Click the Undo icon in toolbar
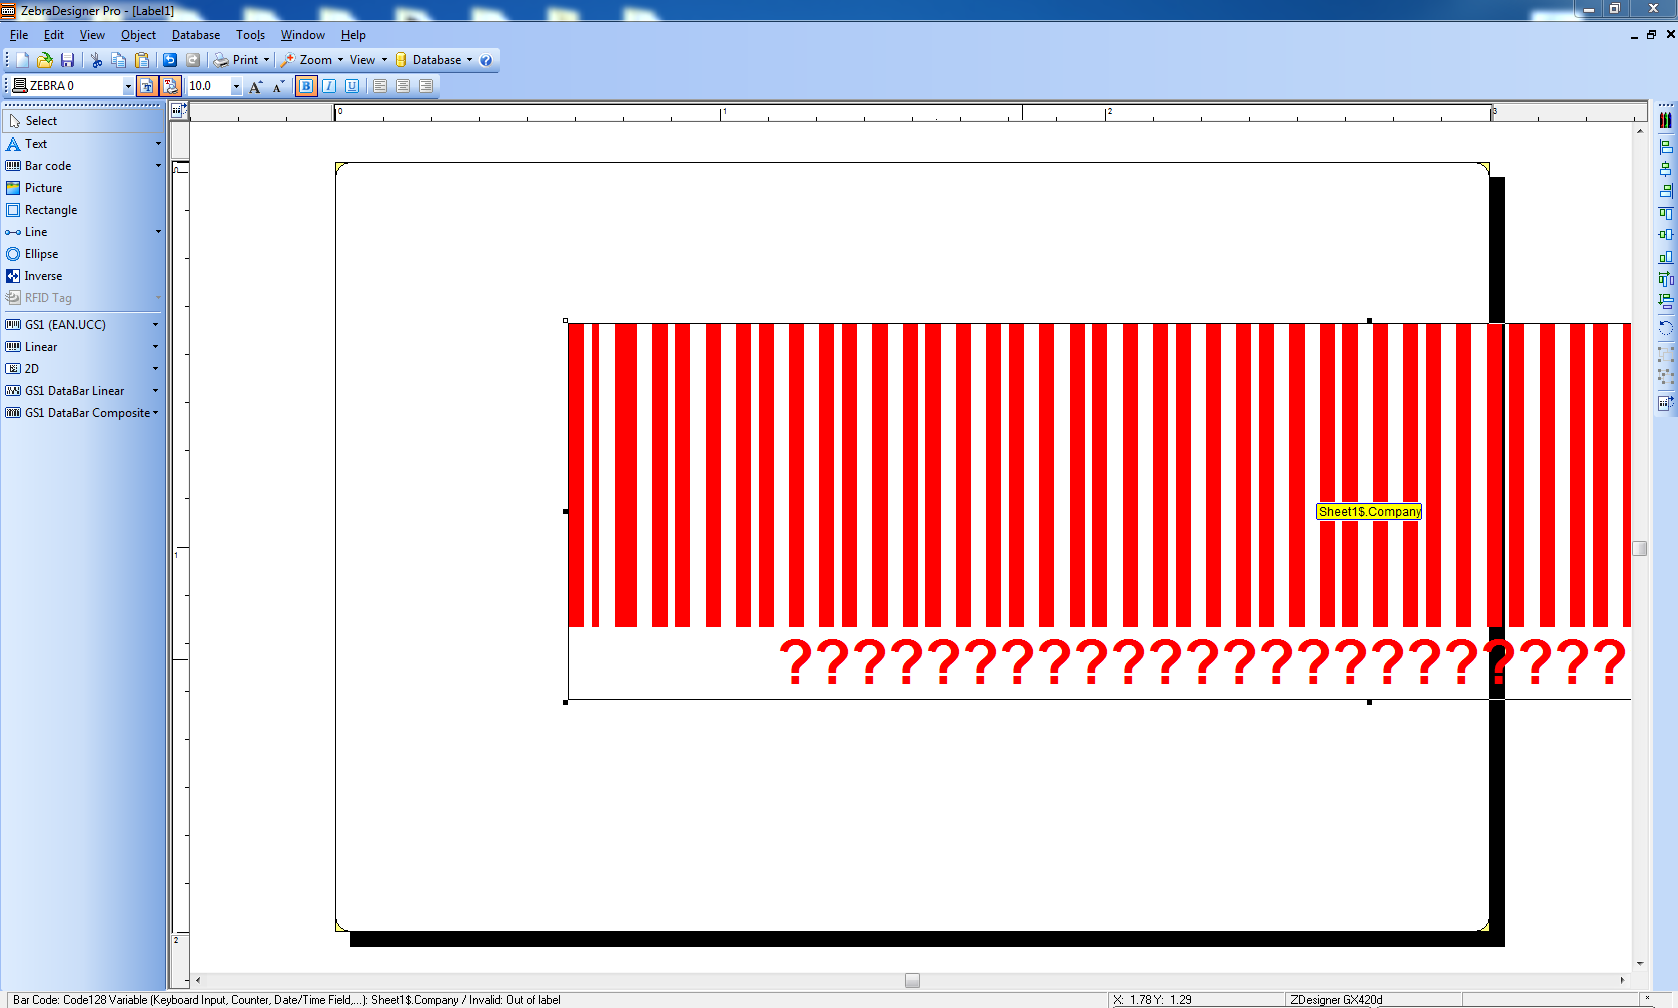This screenshot has width=1678, height=1008. tap(170, 60)
